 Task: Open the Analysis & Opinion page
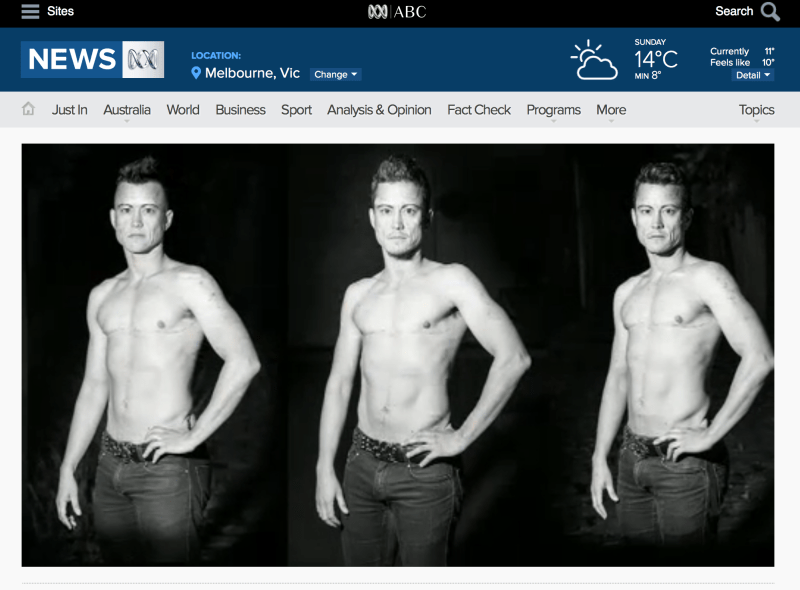tap(379, 110)
